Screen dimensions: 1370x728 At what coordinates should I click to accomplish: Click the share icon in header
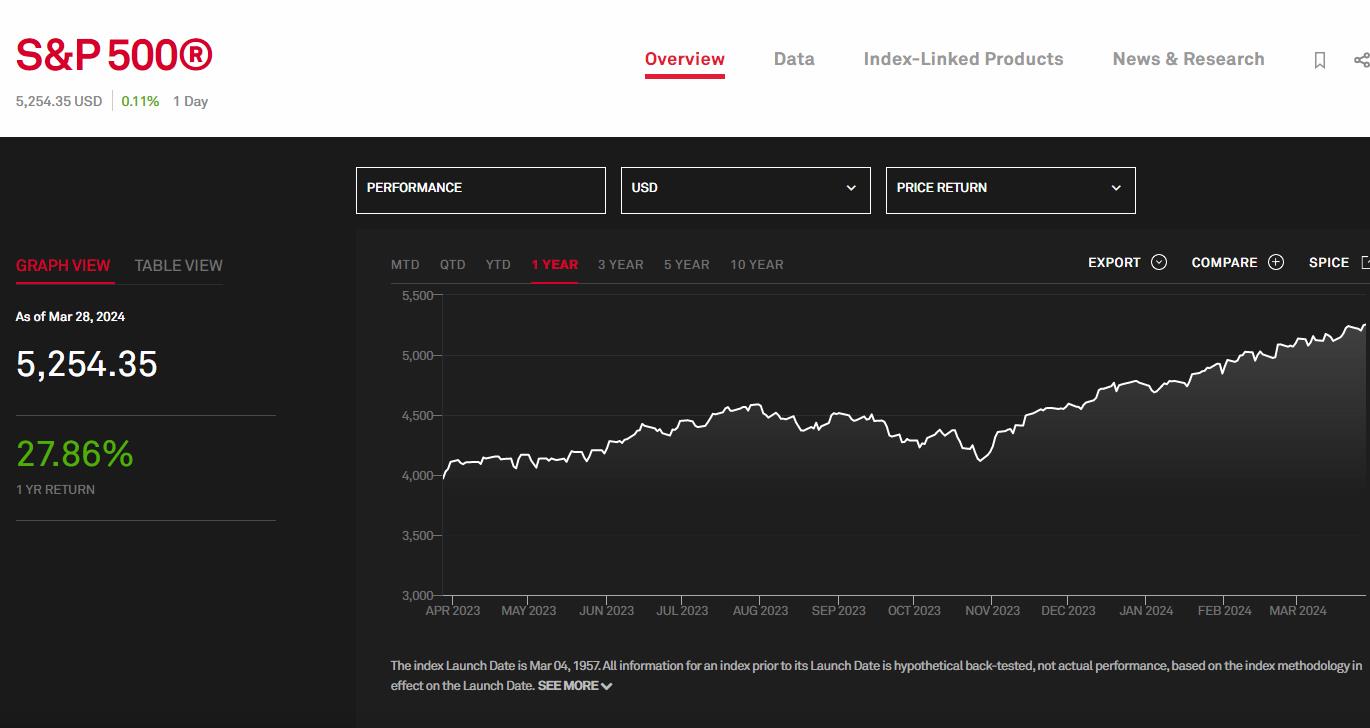pos(1361,60)
